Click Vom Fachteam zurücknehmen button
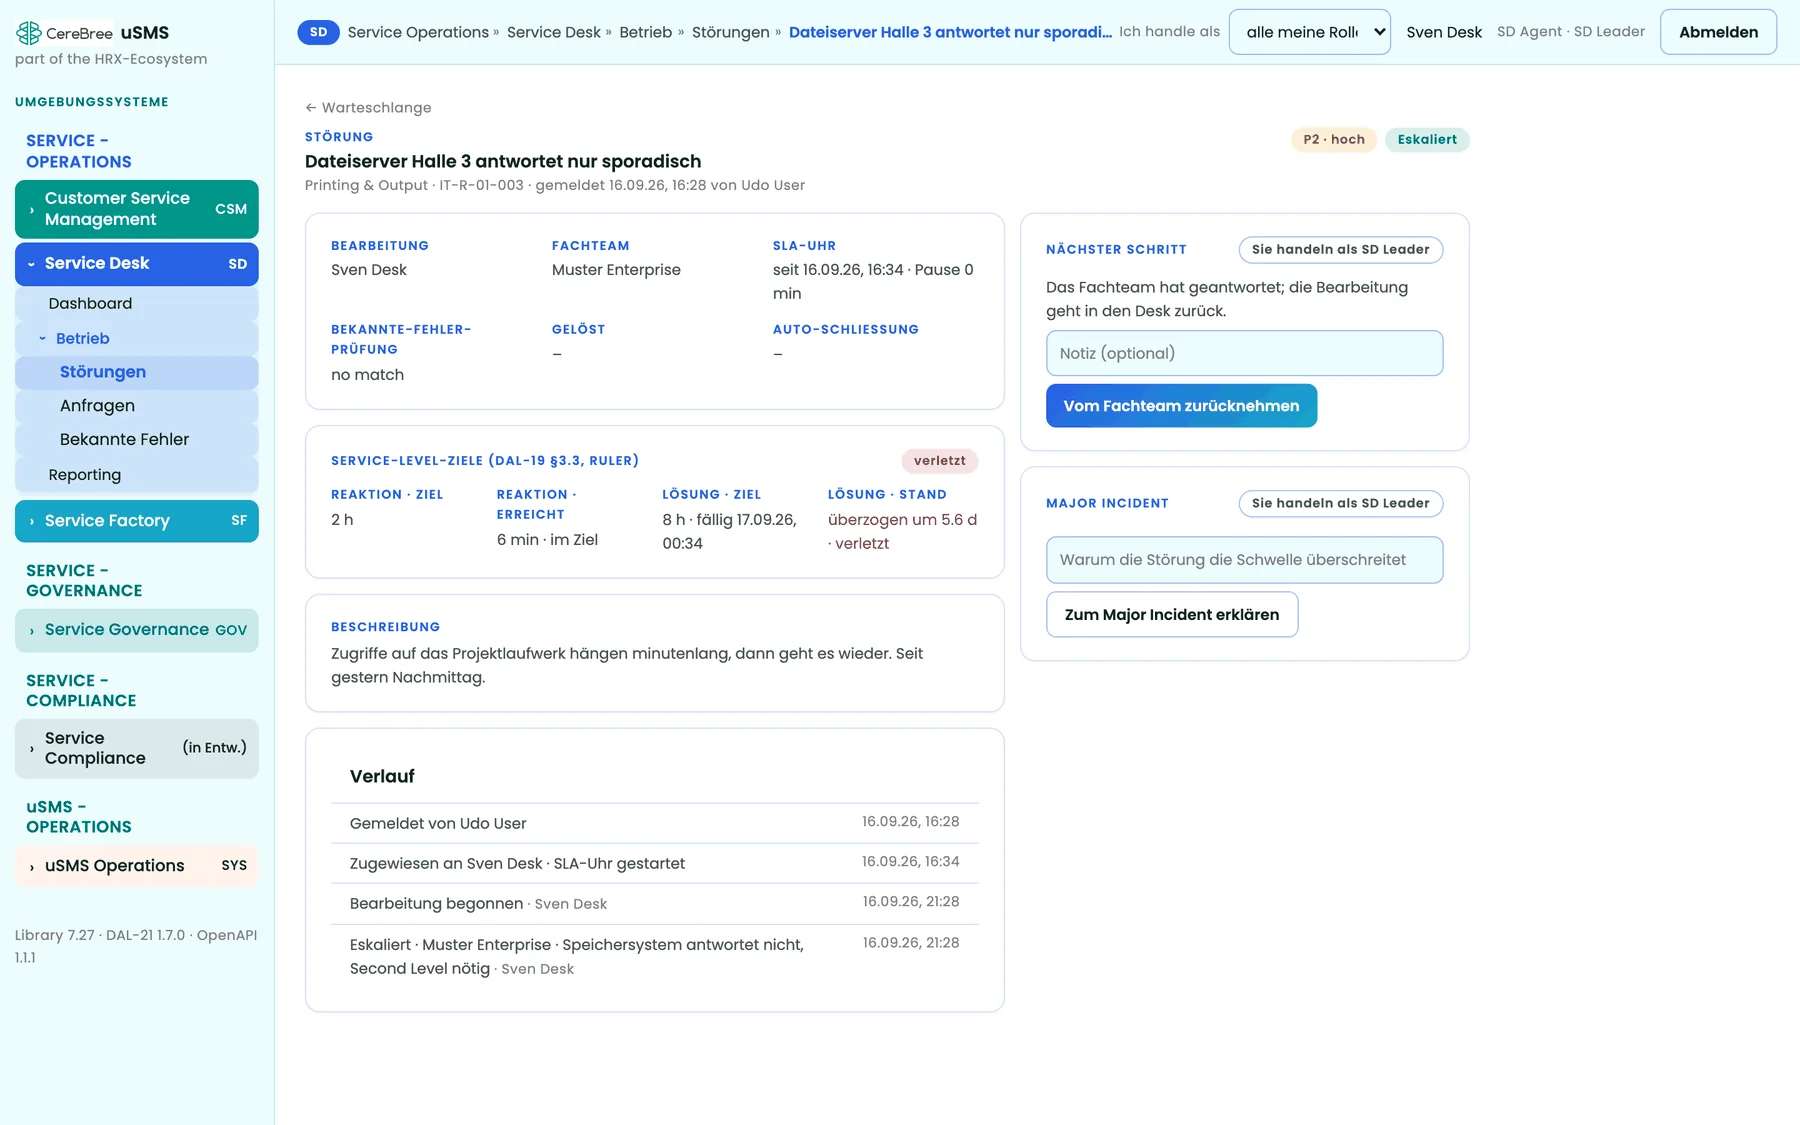The image size is (1800, 1125). 1181,406
